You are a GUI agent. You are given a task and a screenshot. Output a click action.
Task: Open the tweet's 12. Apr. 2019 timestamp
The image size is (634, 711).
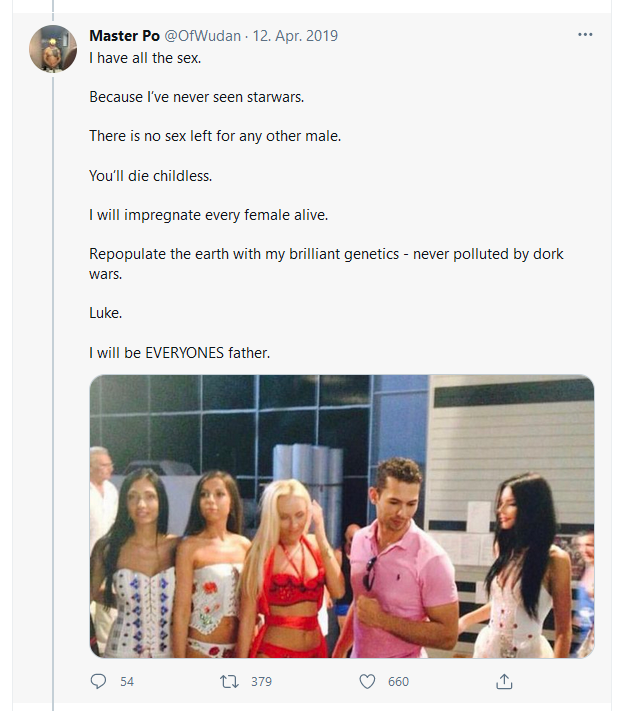[x=295, y=36]
